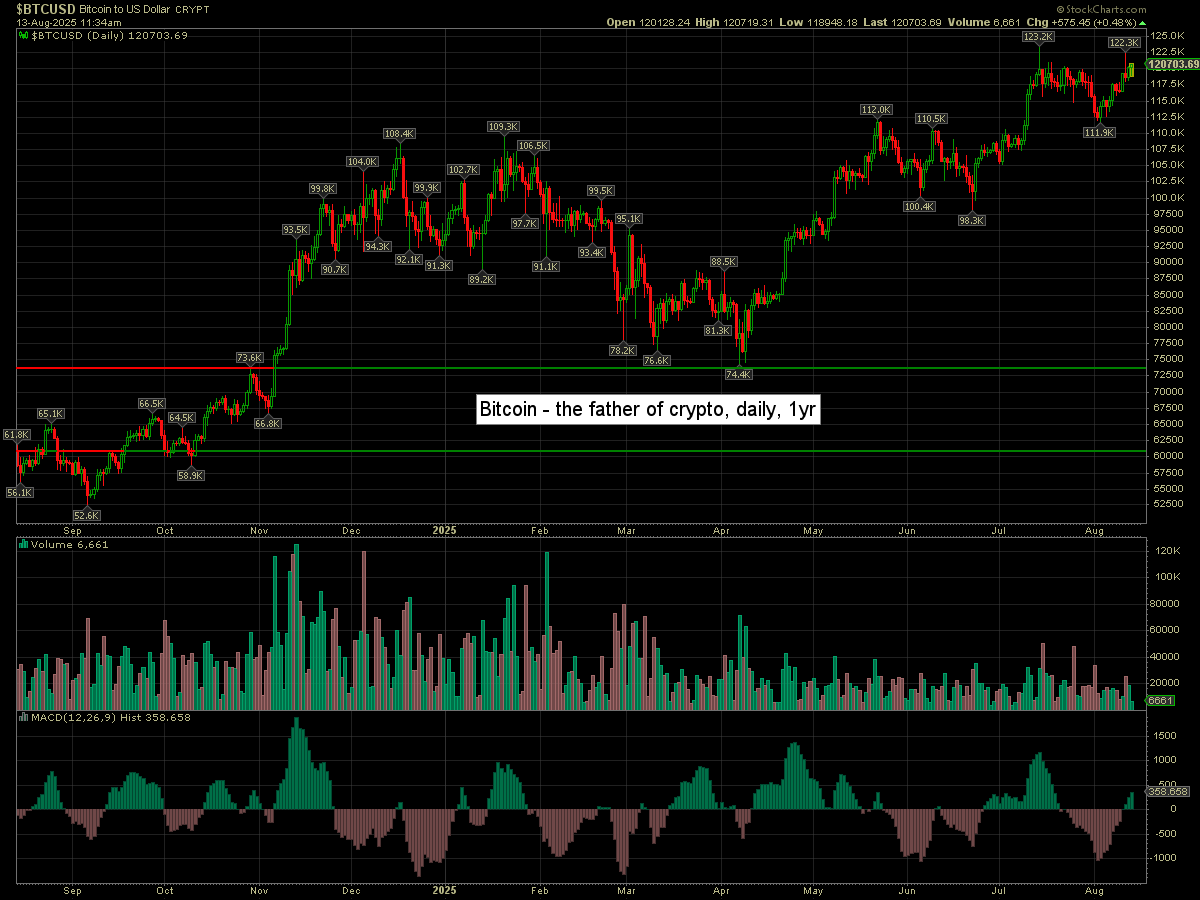Click the candlestick legend icon beside $BTCUSD (Daily)
This screenshot has width=1200, height=900.
pyautogui.click(x=25, y=35)
